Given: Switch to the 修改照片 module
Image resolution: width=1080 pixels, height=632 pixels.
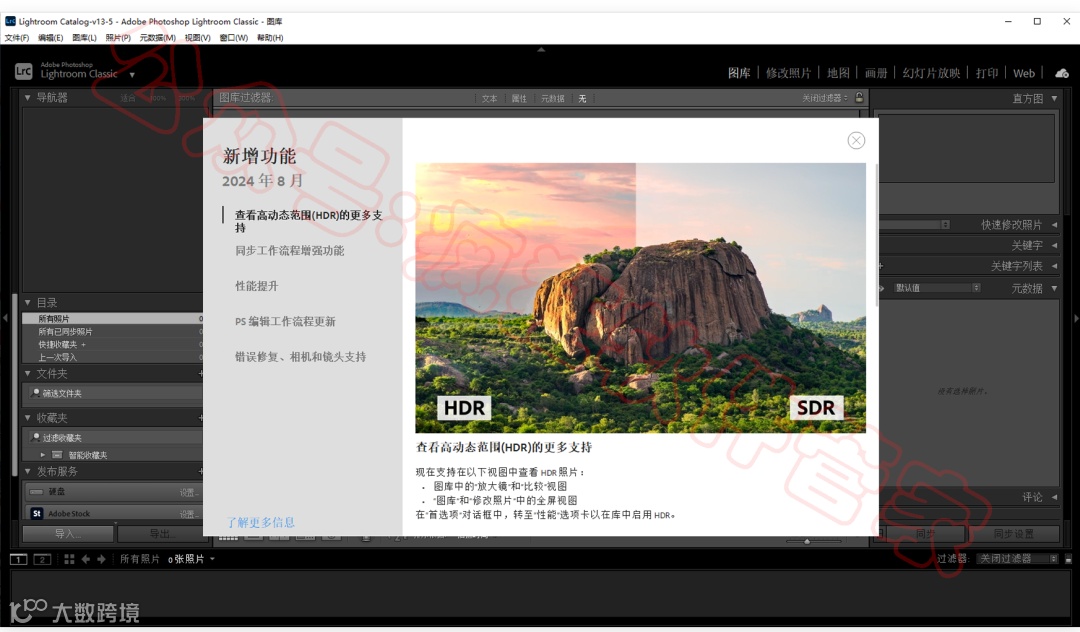Looking at the screenshot, I should tap(788, 73).
